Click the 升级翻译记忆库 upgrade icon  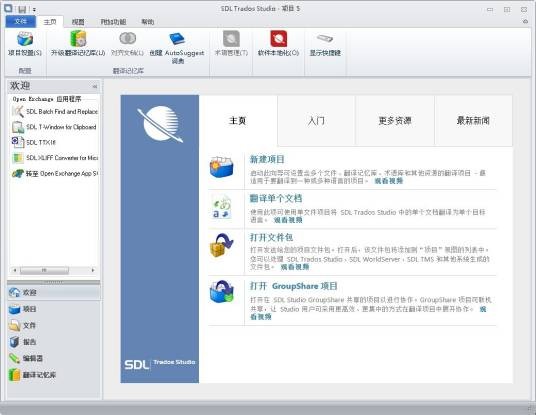tap(78, 38)
